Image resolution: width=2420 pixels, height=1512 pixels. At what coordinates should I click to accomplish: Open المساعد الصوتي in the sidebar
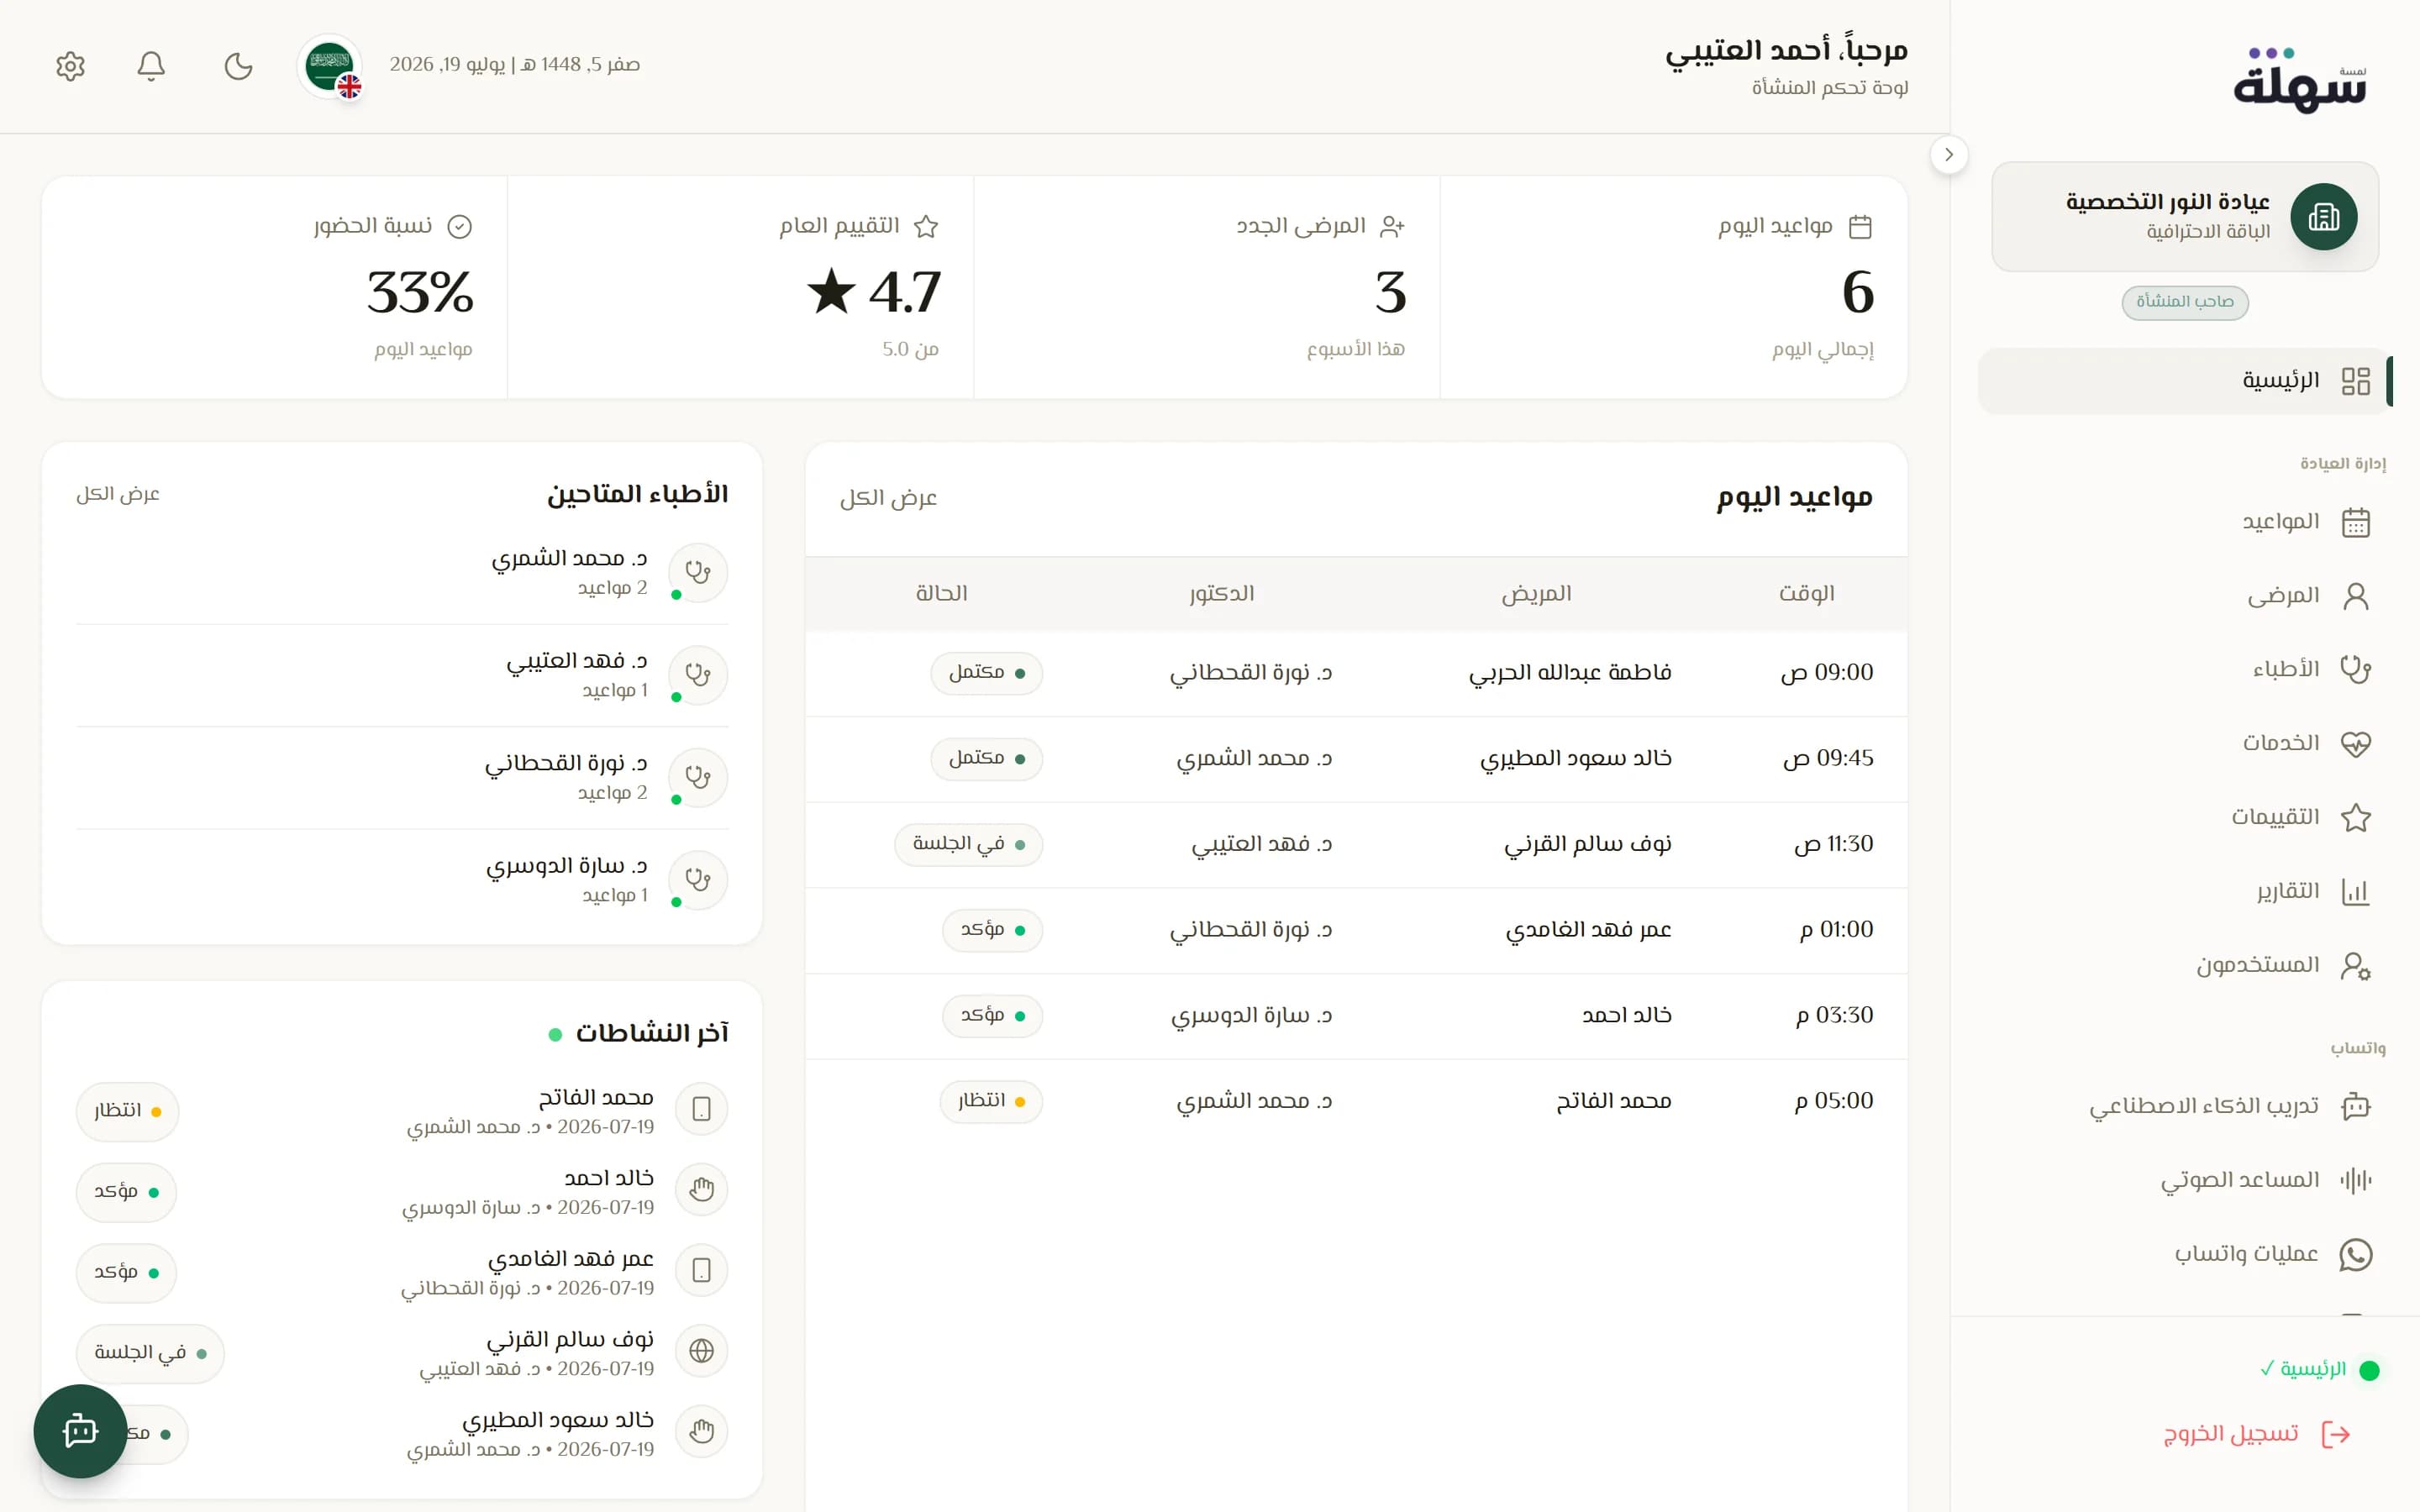(x=2185, y=1180)
